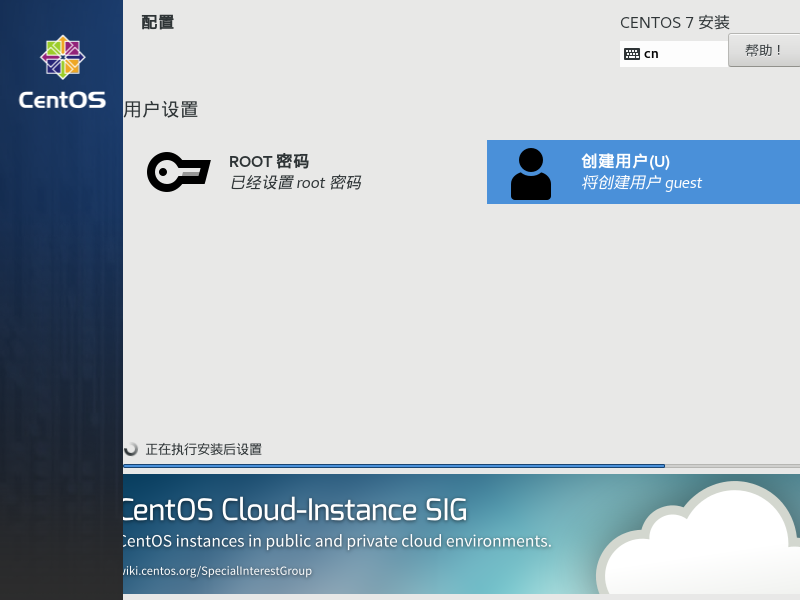
Task: Click the CentOS wordmark under the logo
Action: (x=62, y=100)
